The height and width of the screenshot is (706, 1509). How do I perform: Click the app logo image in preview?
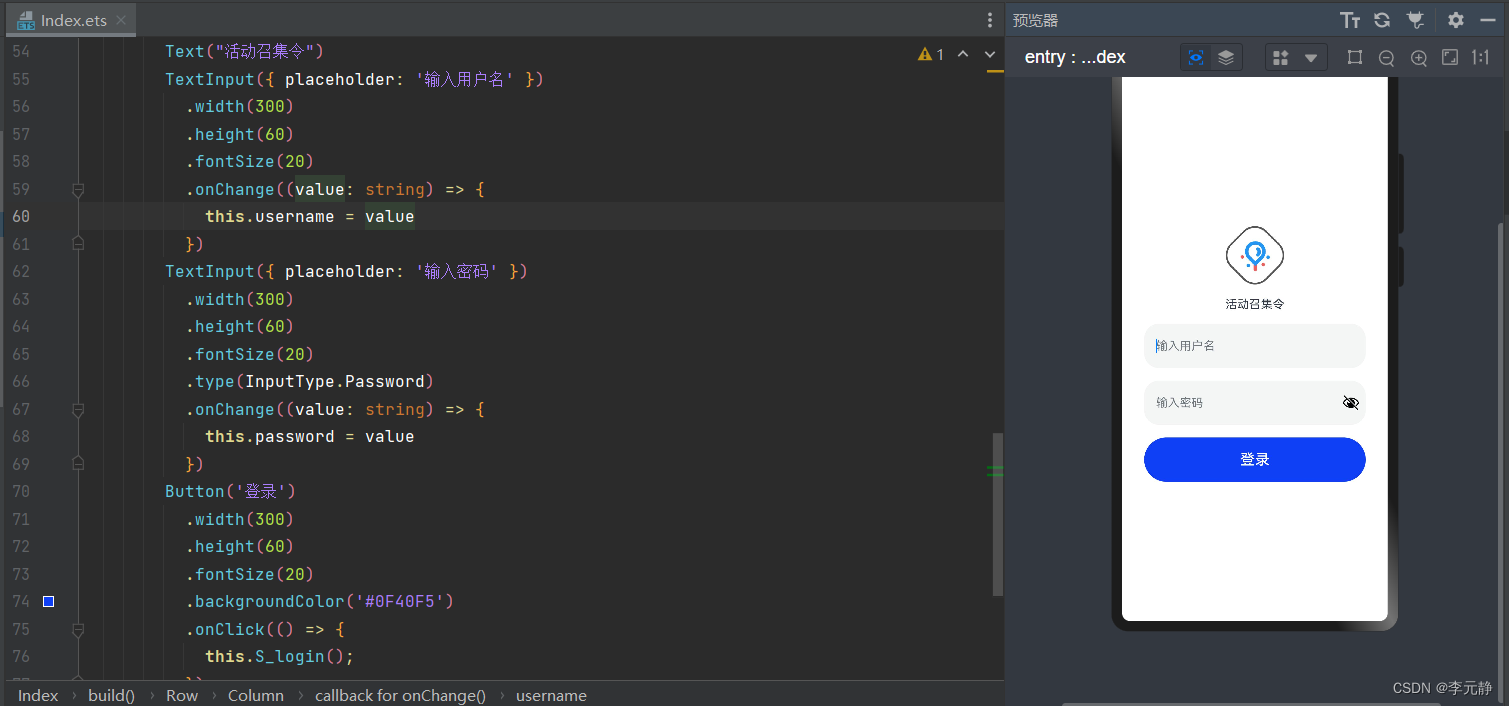click(1255, 256)
